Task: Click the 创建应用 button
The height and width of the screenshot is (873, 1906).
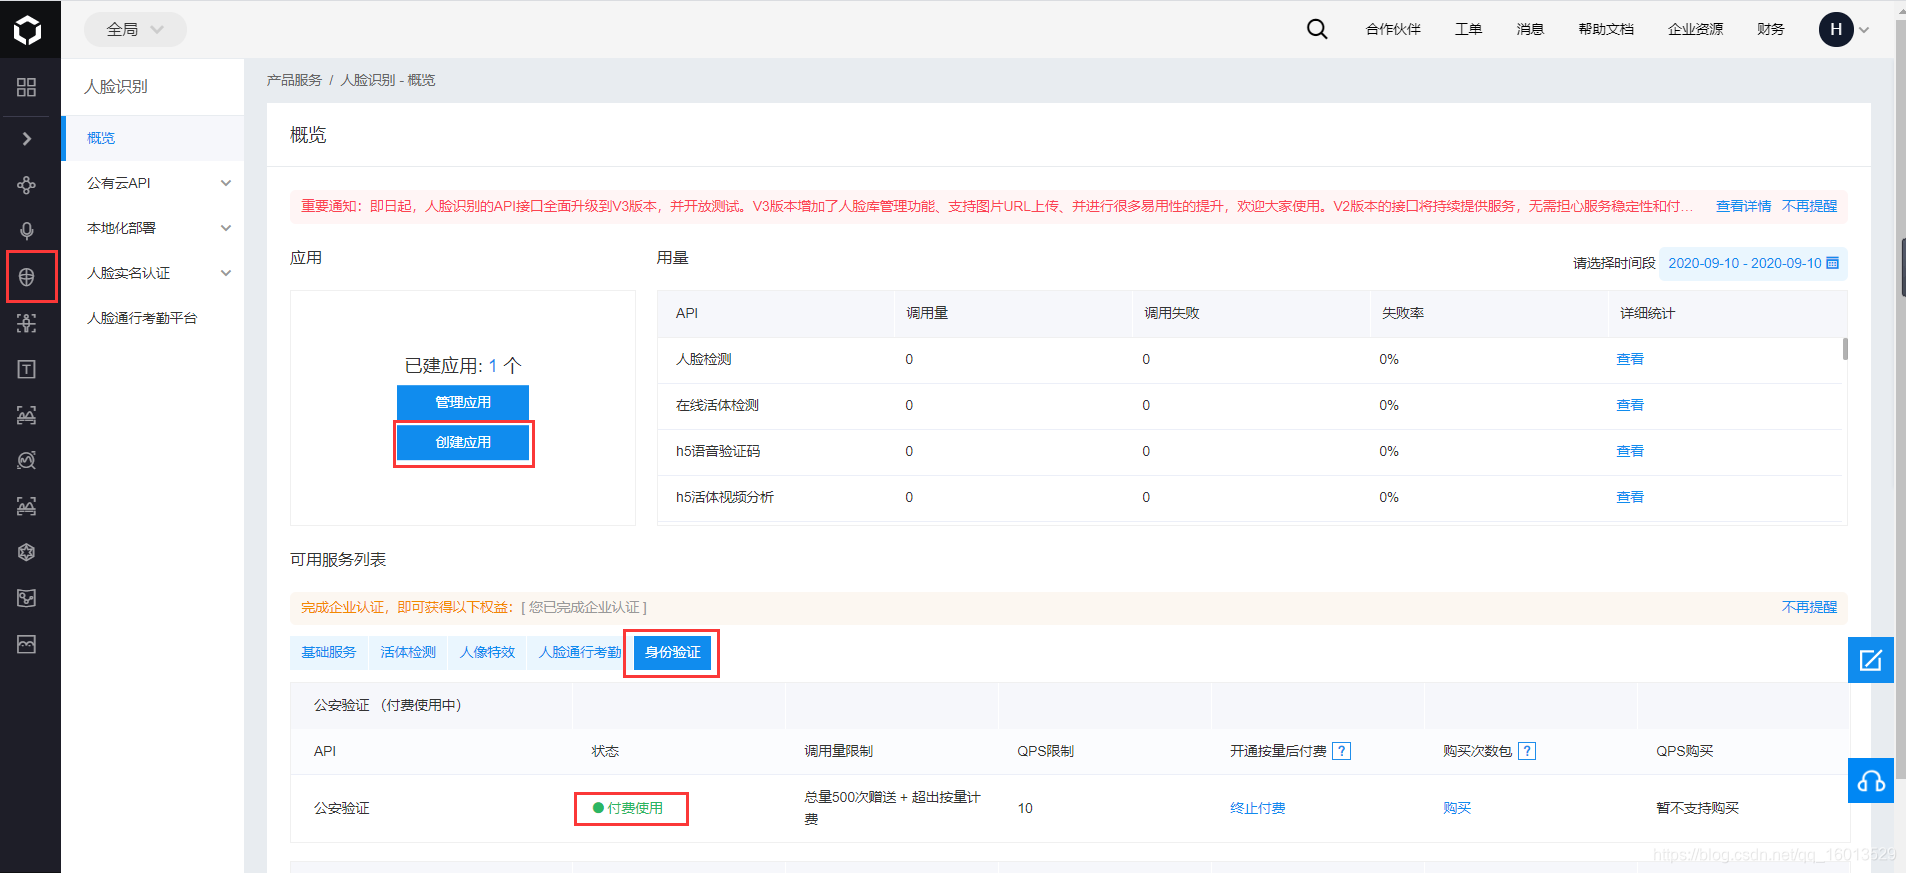Action: pos(463,442)
